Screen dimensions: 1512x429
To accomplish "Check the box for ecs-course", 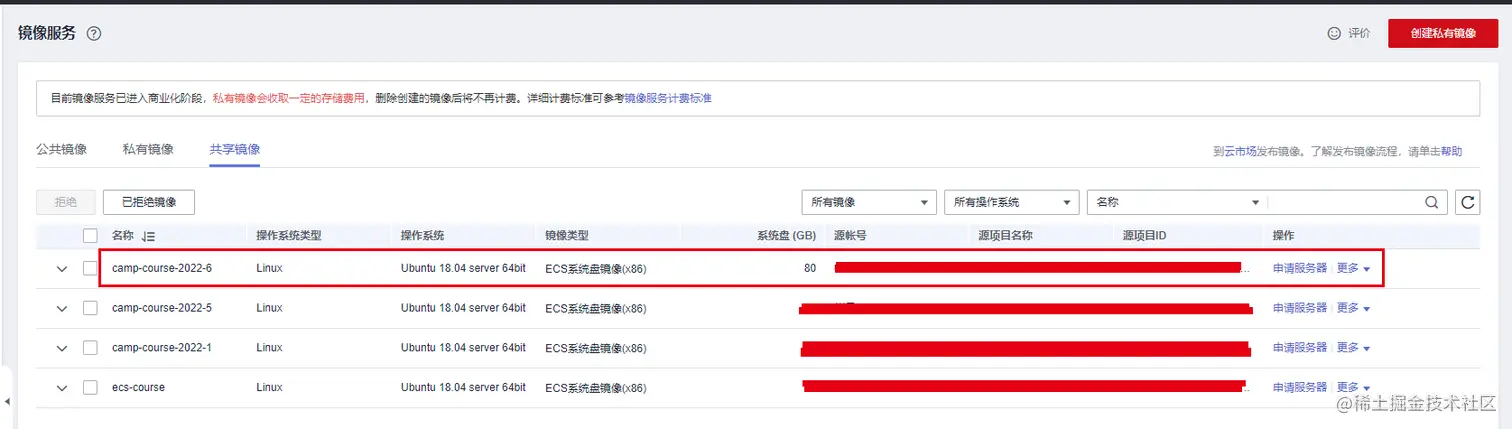I will [x=91, y=387].
